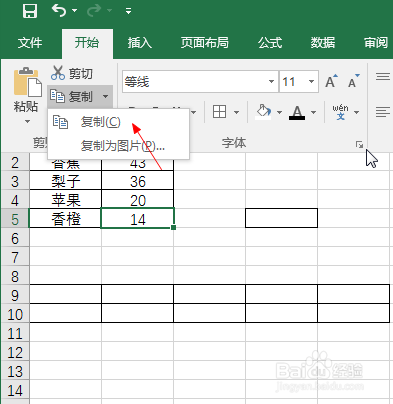393x404 pixels.
Task: Apply font color with underlined A
Action: pos(297,112)
